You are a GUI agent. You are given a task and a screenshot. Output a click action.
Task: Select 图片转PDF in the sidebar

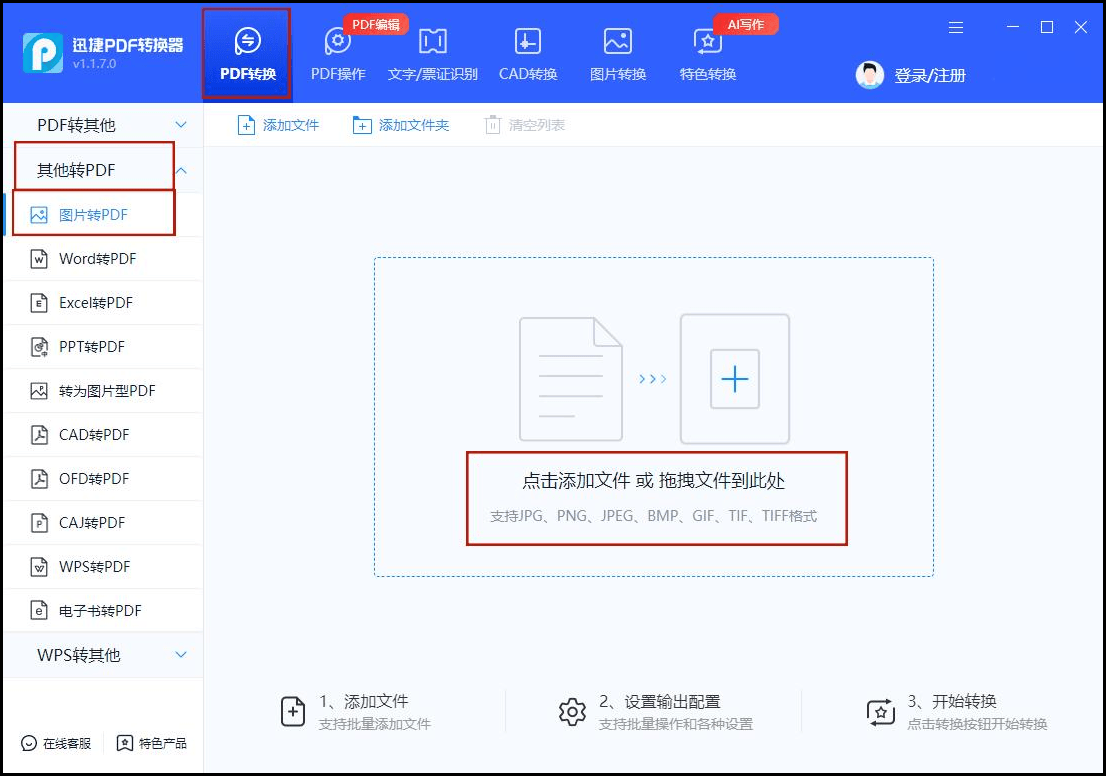tap(90, 214)
